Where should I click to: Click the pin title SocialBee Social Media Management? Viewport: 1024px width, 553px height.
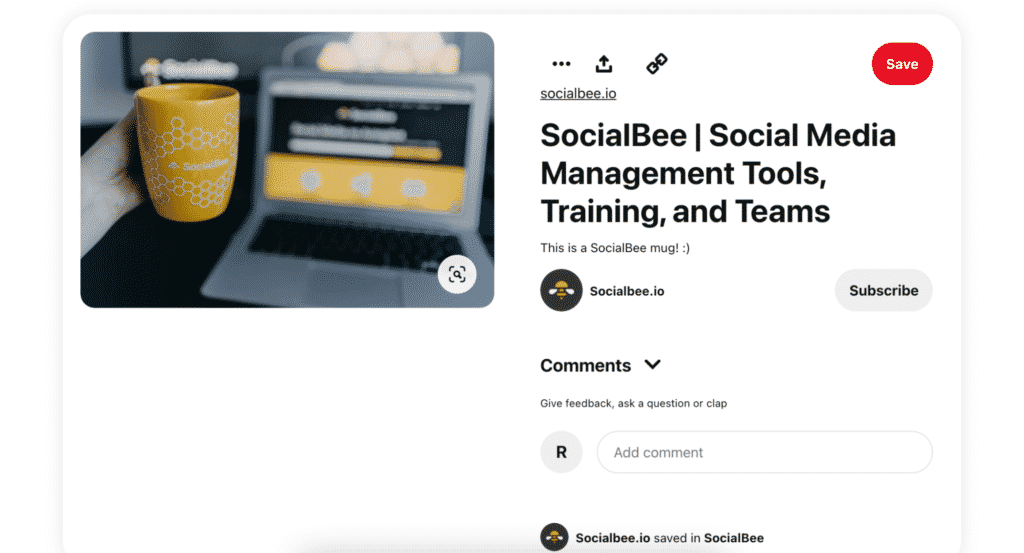[718, 173]
